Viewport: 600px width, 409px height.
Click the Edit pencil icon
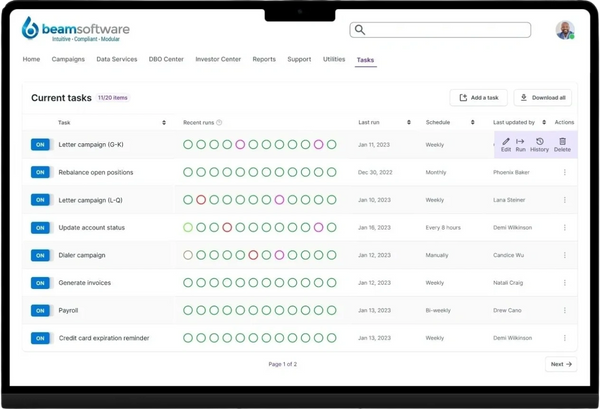point(506,142)
